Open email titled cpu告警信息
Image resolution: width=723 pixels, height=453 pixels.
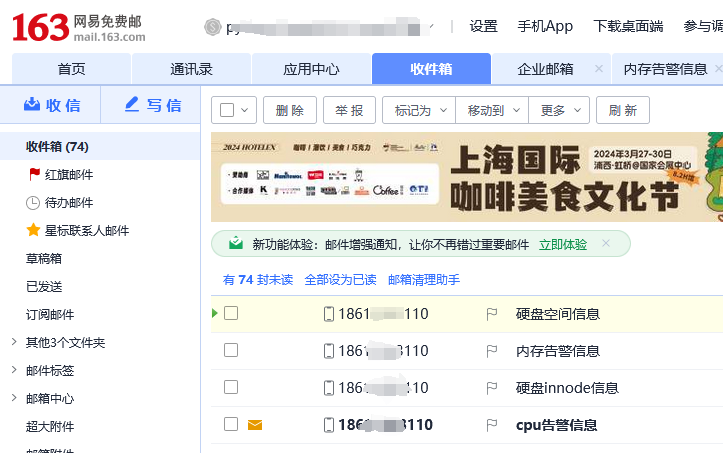click(557, 425)
